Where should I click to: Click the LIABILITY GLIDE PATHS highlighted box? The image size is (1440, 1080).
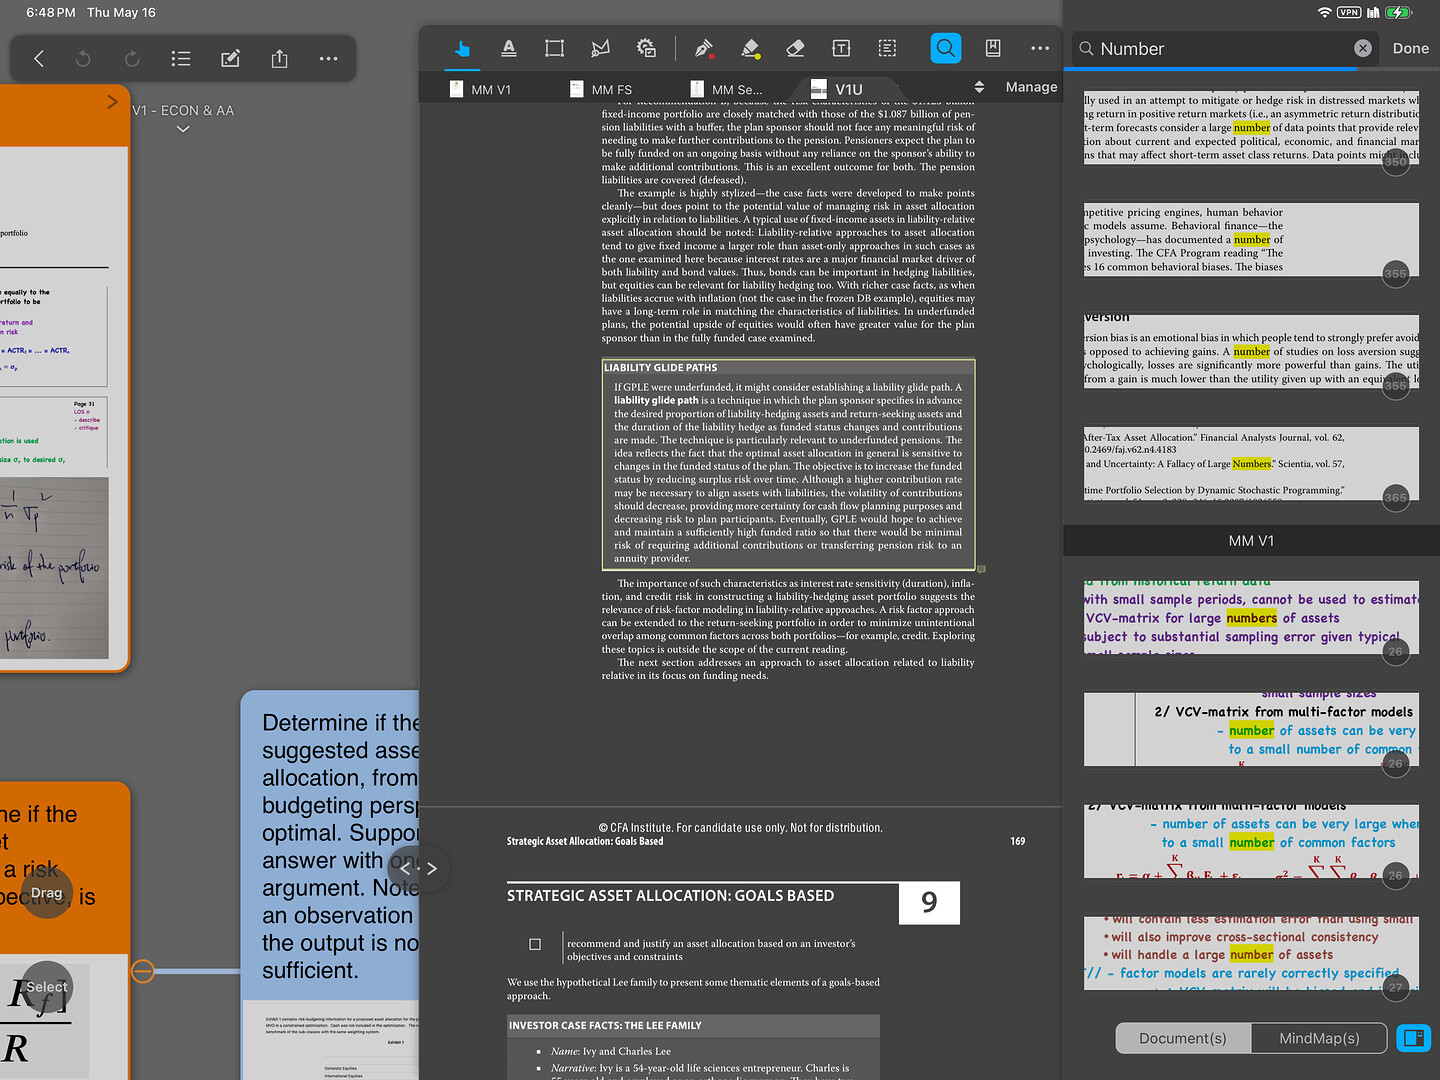(788, 464)
